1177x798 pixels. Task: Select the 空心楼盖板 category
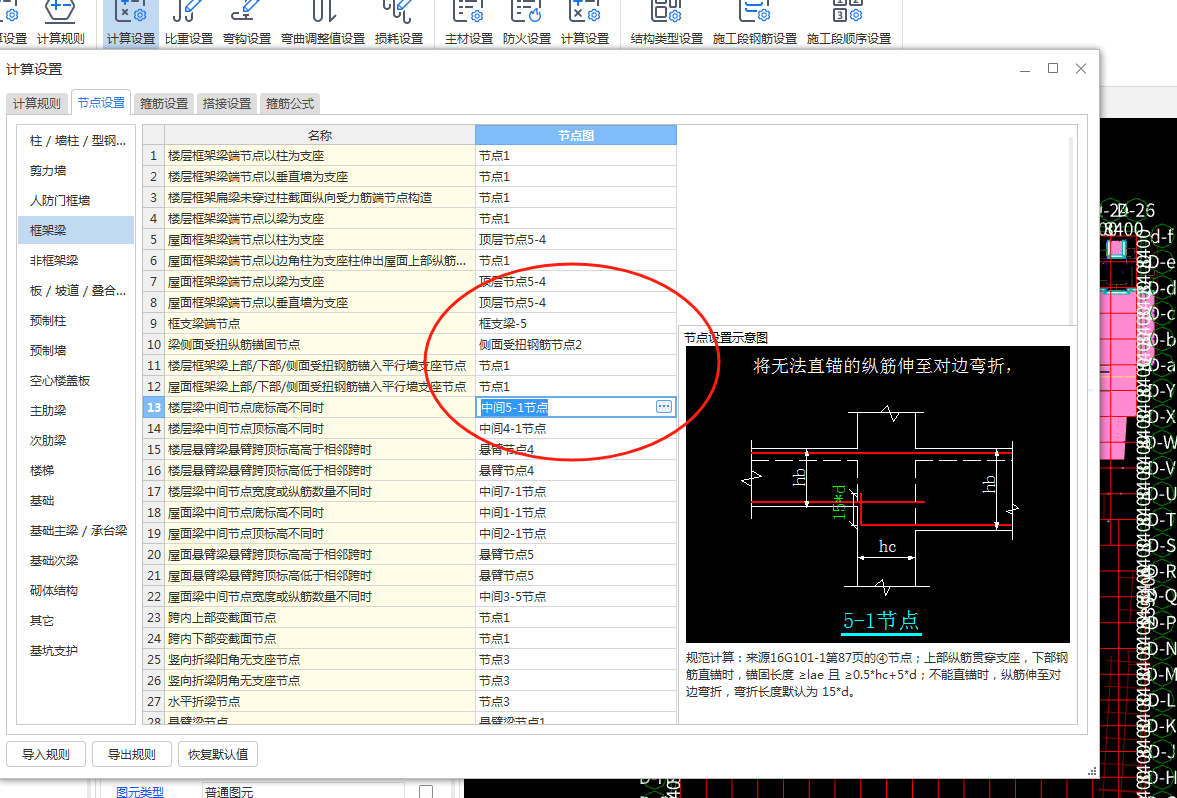(x=77, y=381)
